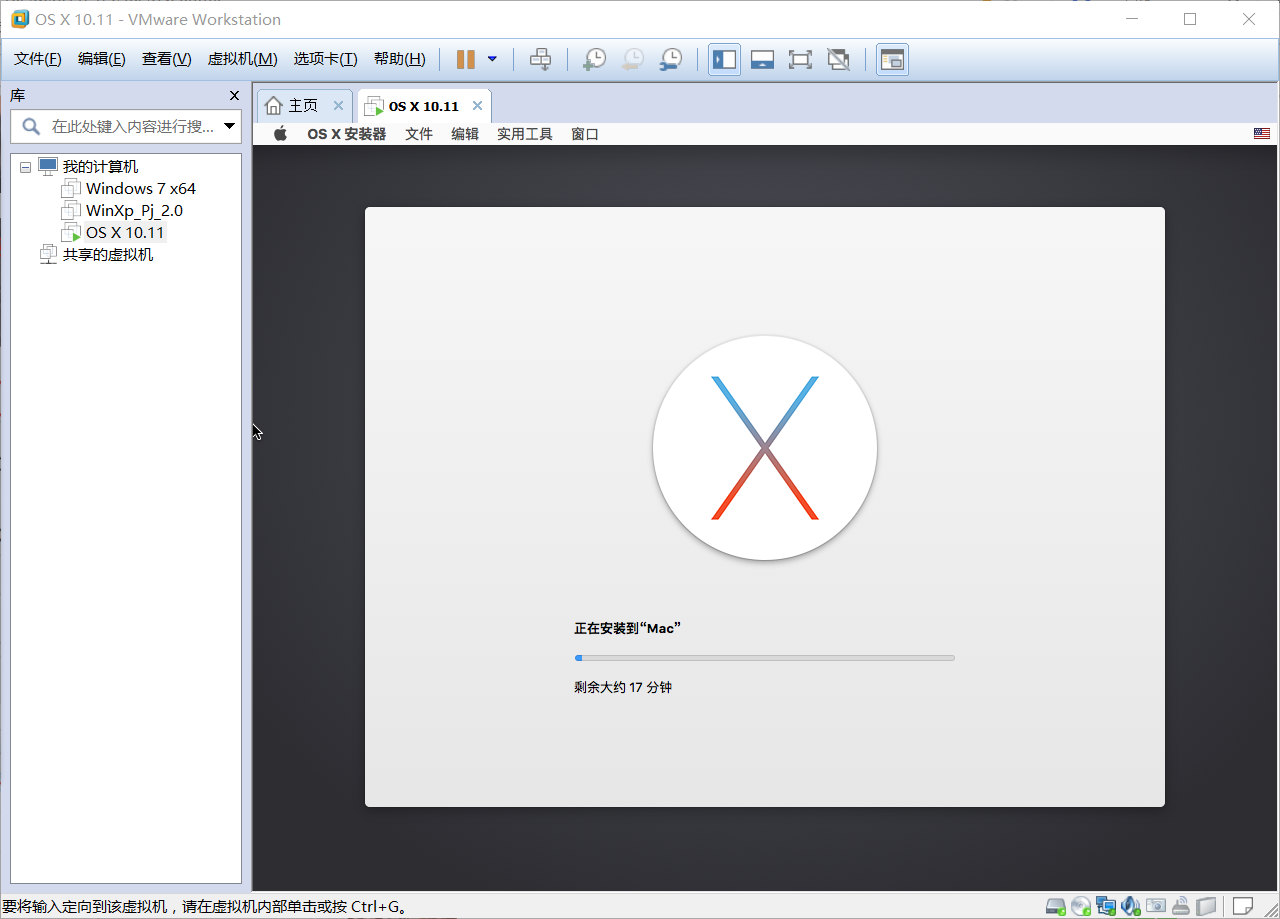Click the 正在安装到"Mac" label
The height and width of the screenshot is (919, 1280).
[x=628, y=628]
